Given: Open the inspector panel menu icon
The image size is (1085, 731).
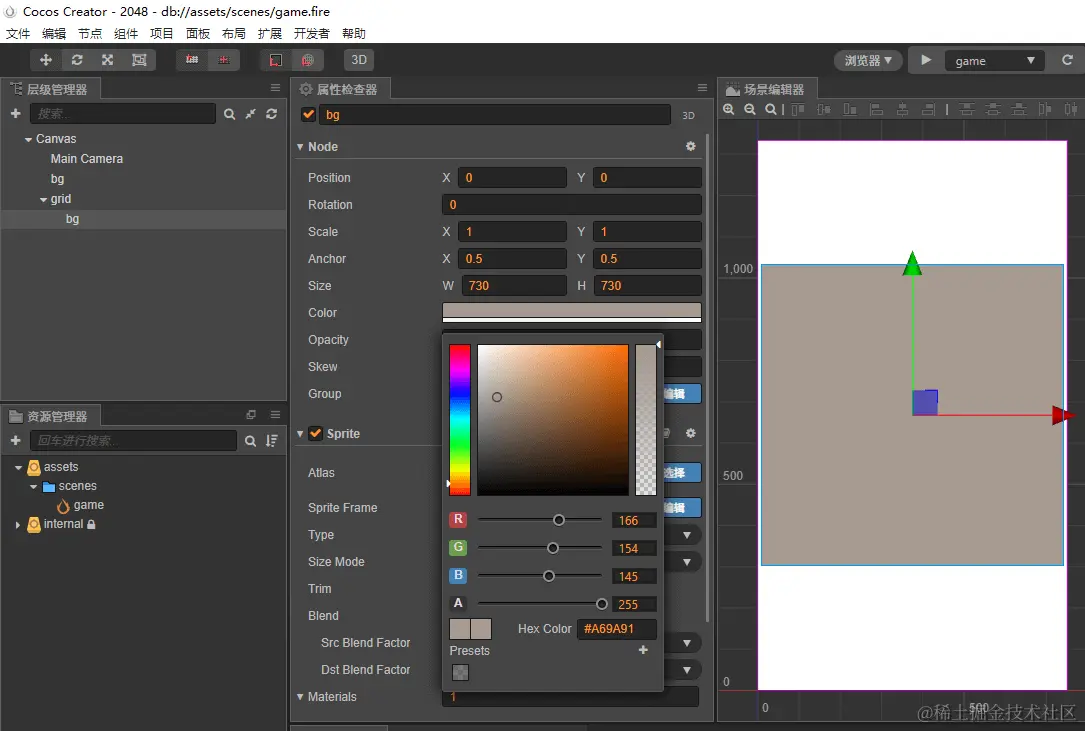Looking at the screenshot, I should point(702,88).
